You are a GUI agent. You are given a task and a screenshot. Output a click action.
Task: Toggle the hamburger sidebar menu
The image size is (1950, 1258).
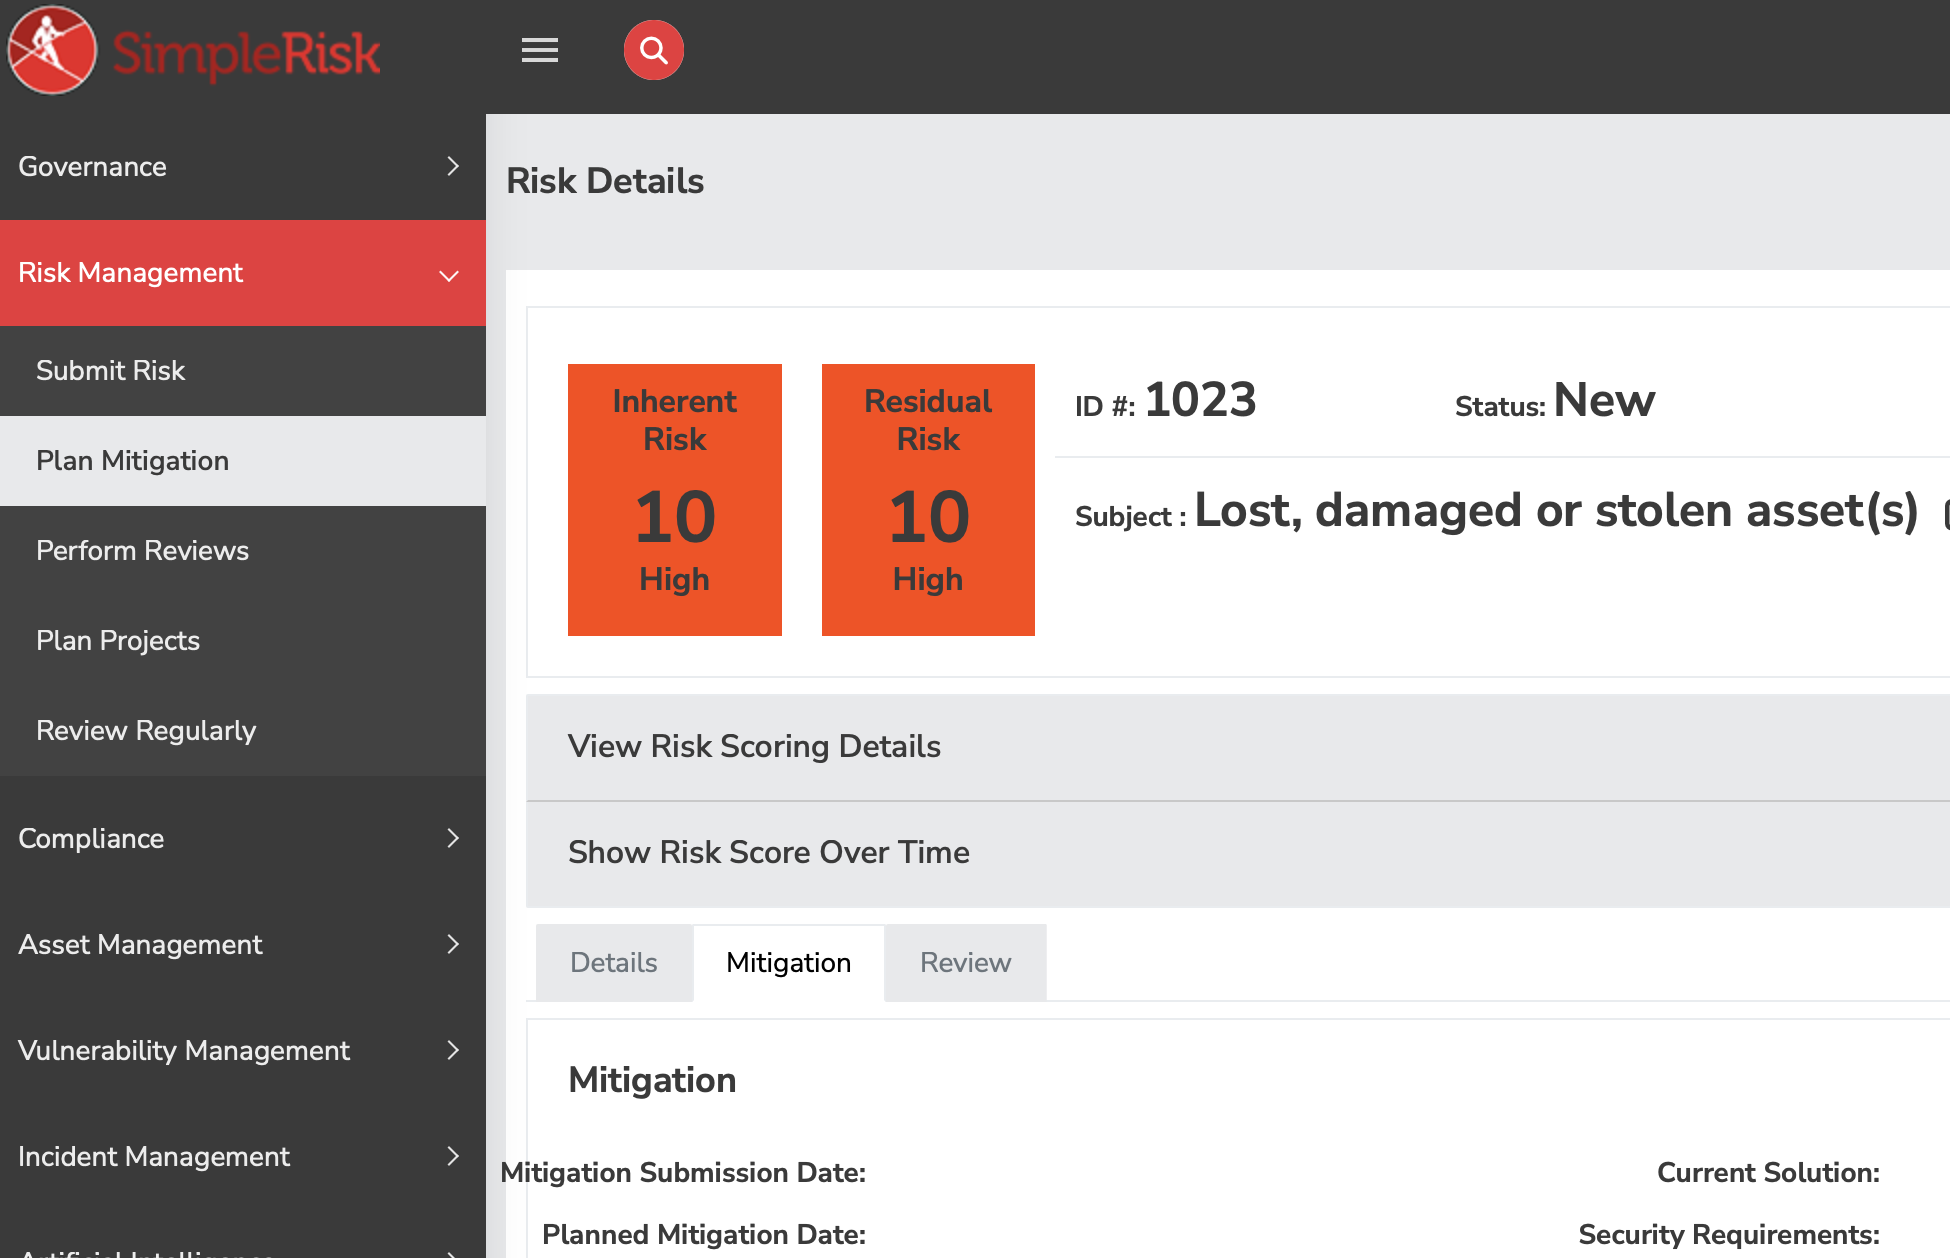[540, 50]
